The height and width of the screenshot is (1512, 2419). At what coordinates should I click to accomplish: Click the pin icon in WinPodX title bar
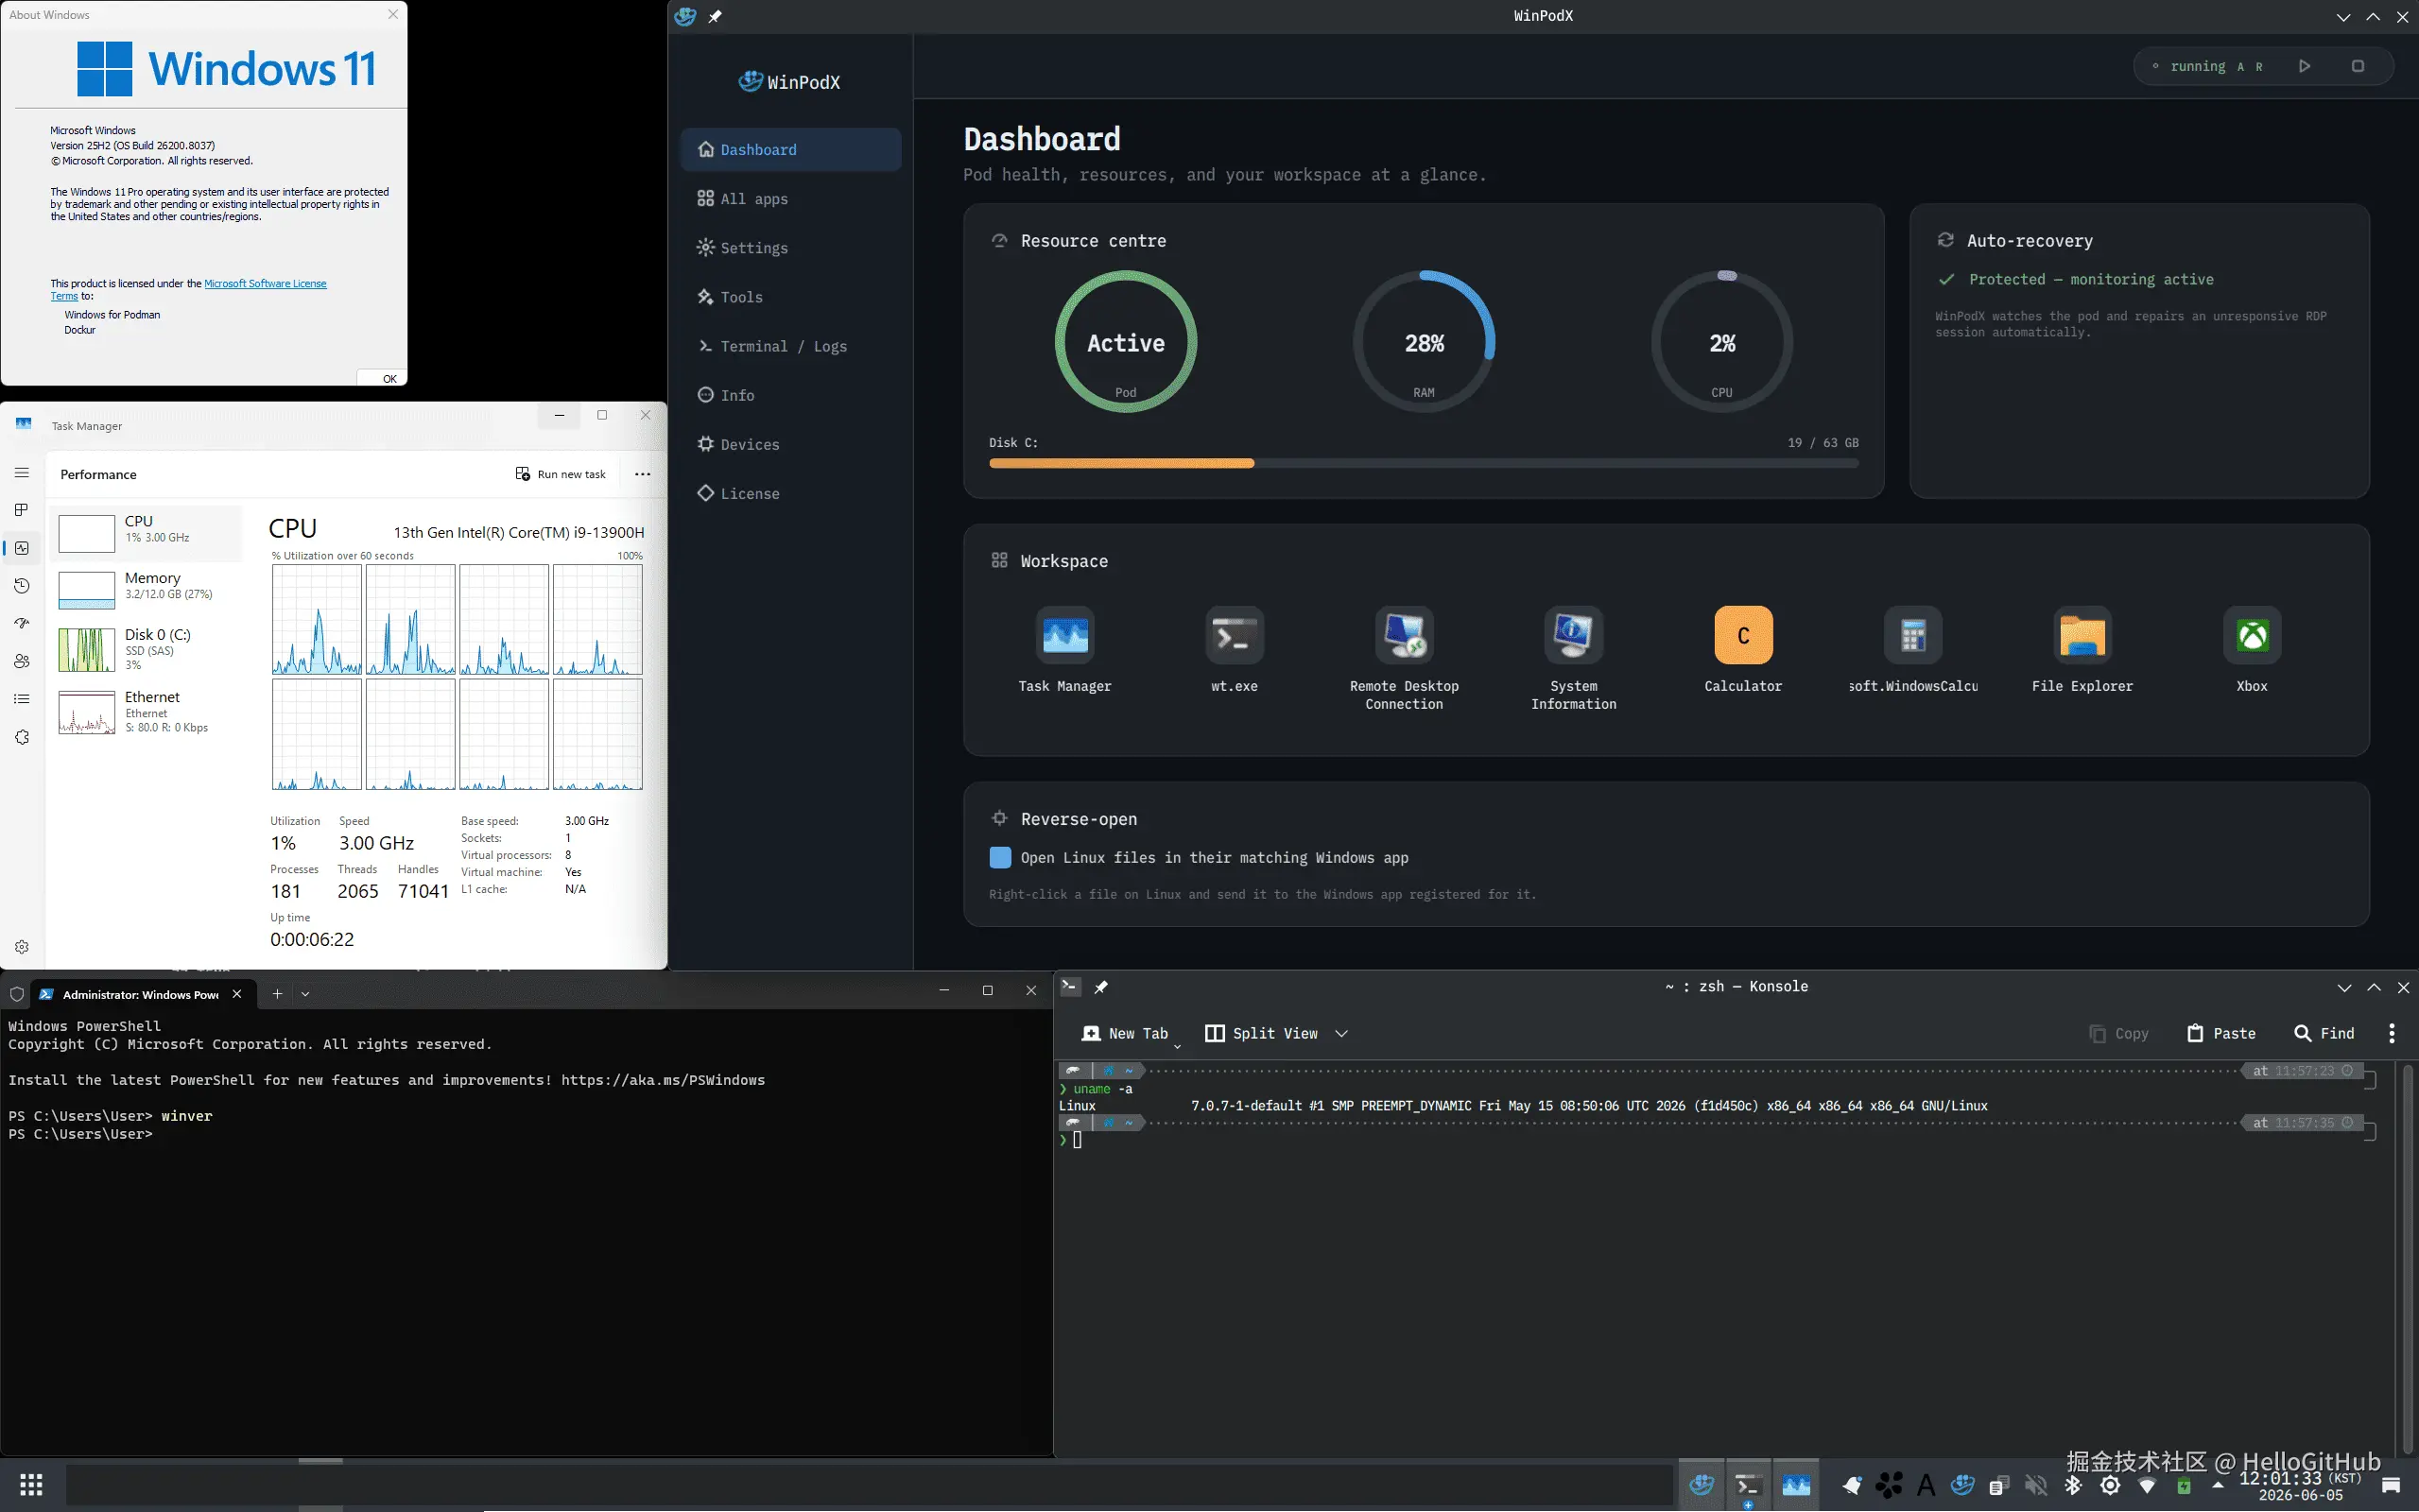click(715, 16)
